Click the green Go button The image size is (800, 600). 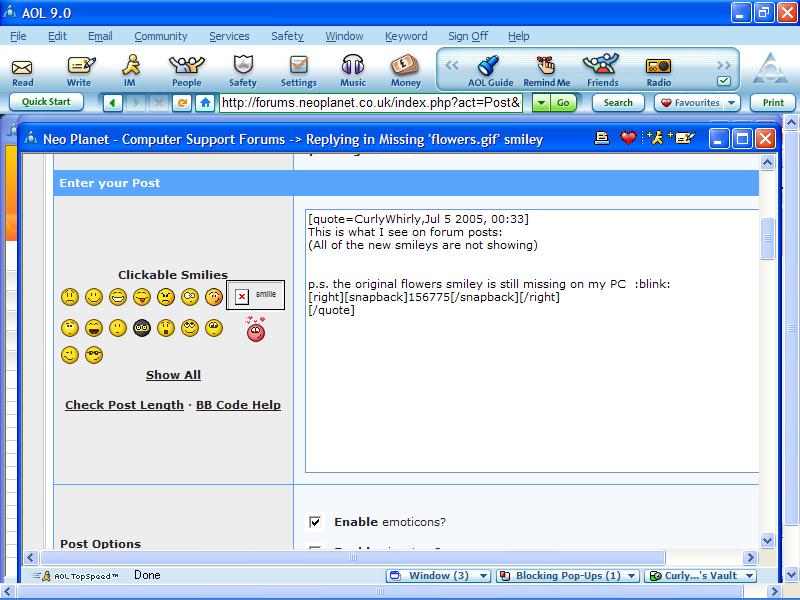tap(563, 103)
